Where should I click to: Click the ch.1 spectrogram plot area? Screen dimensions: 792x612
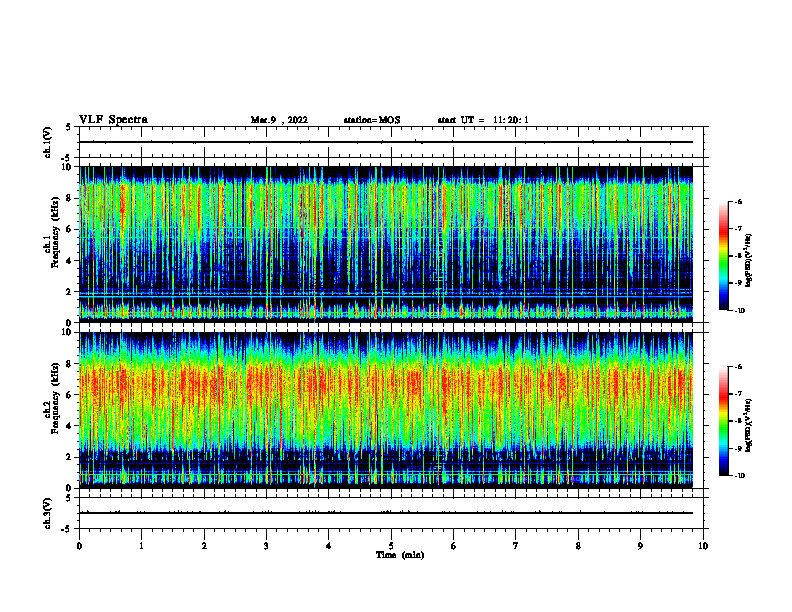coord(386,244)
